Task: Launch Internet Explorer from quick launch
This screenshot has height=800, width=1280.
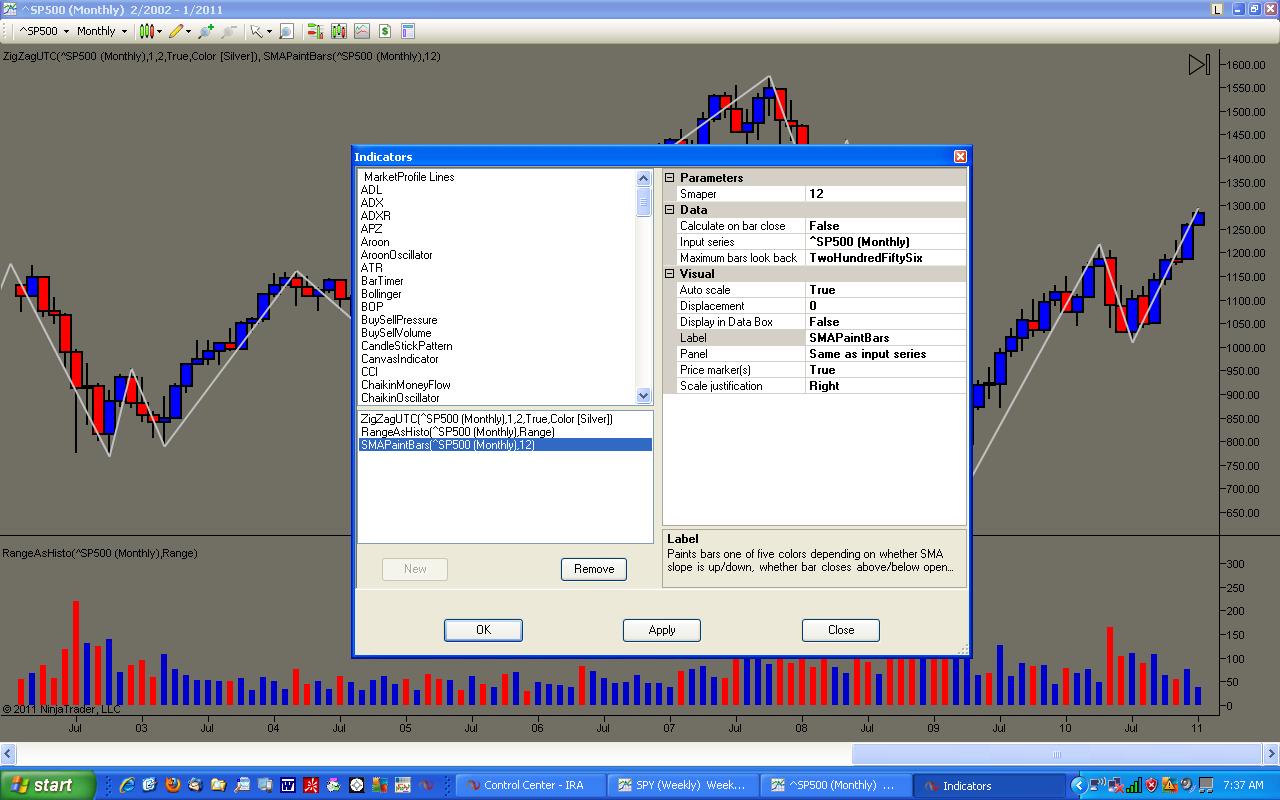Action: [127, 785]
